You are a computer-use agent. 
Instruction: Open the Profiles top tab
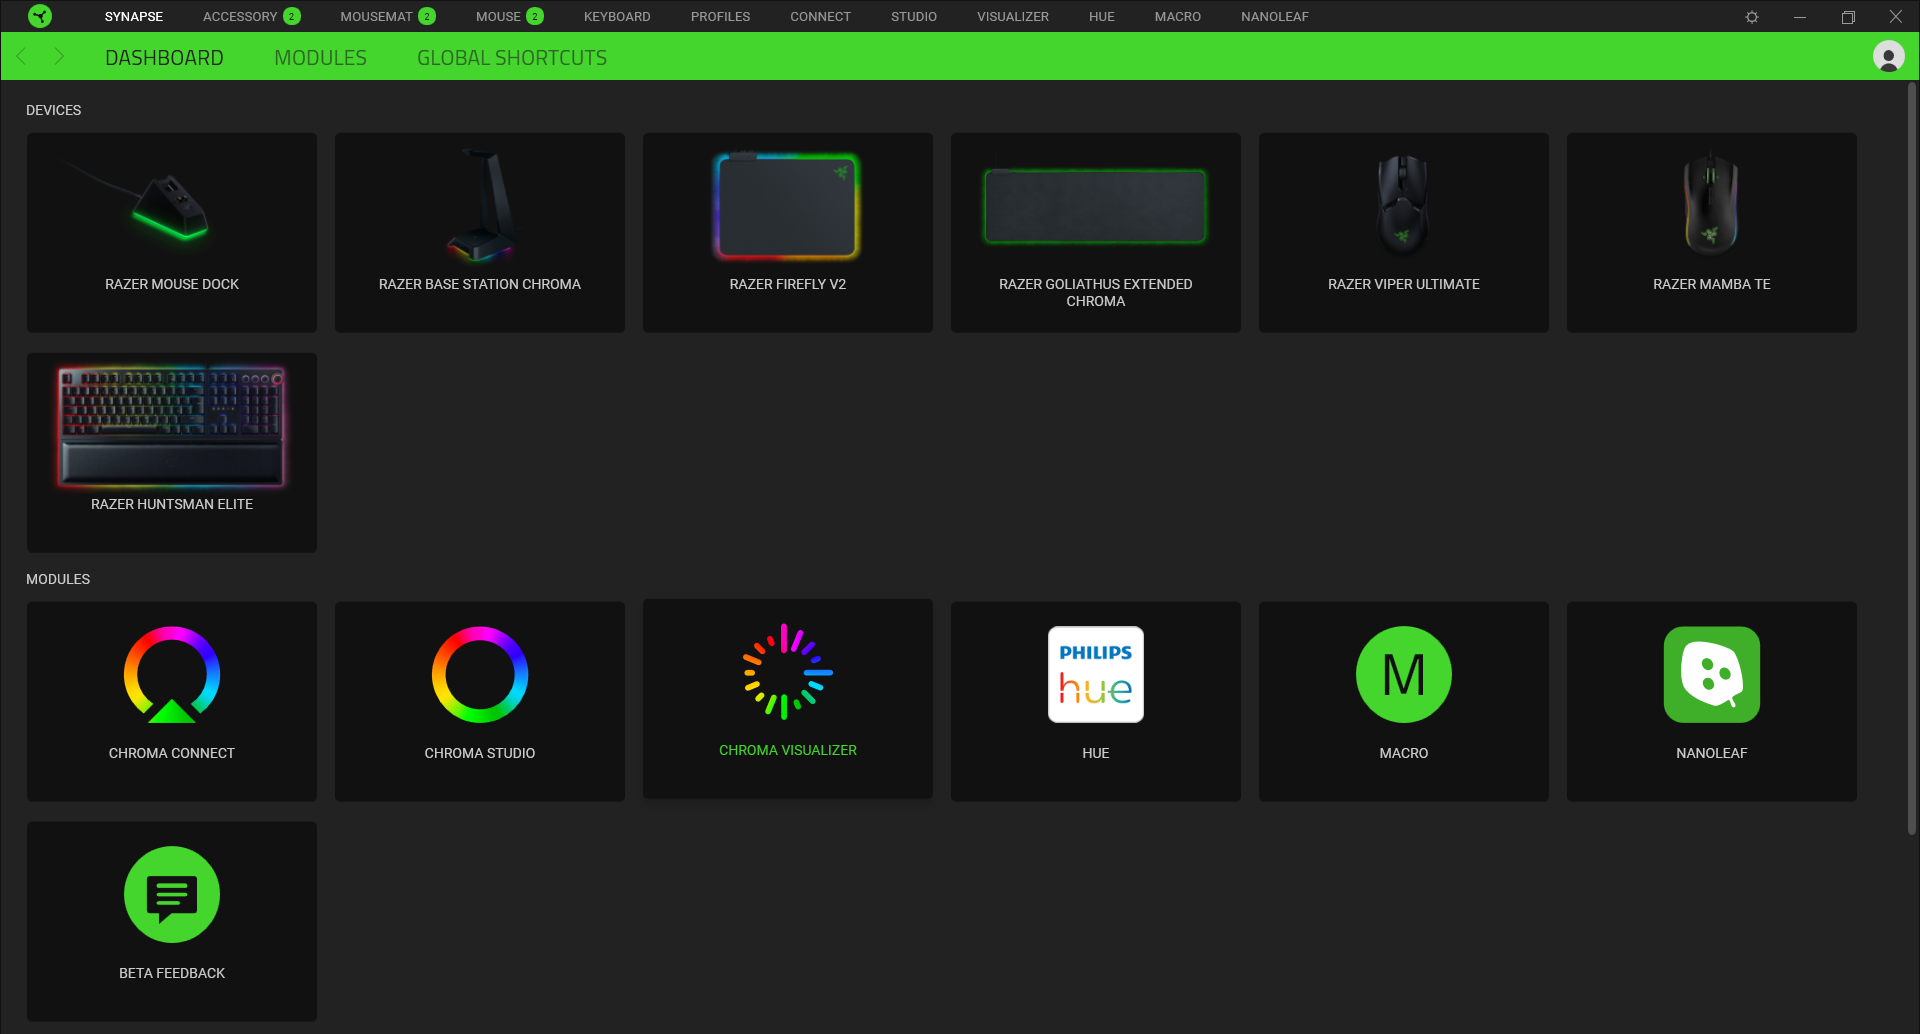pyautogui.click(x=720, y=17)
